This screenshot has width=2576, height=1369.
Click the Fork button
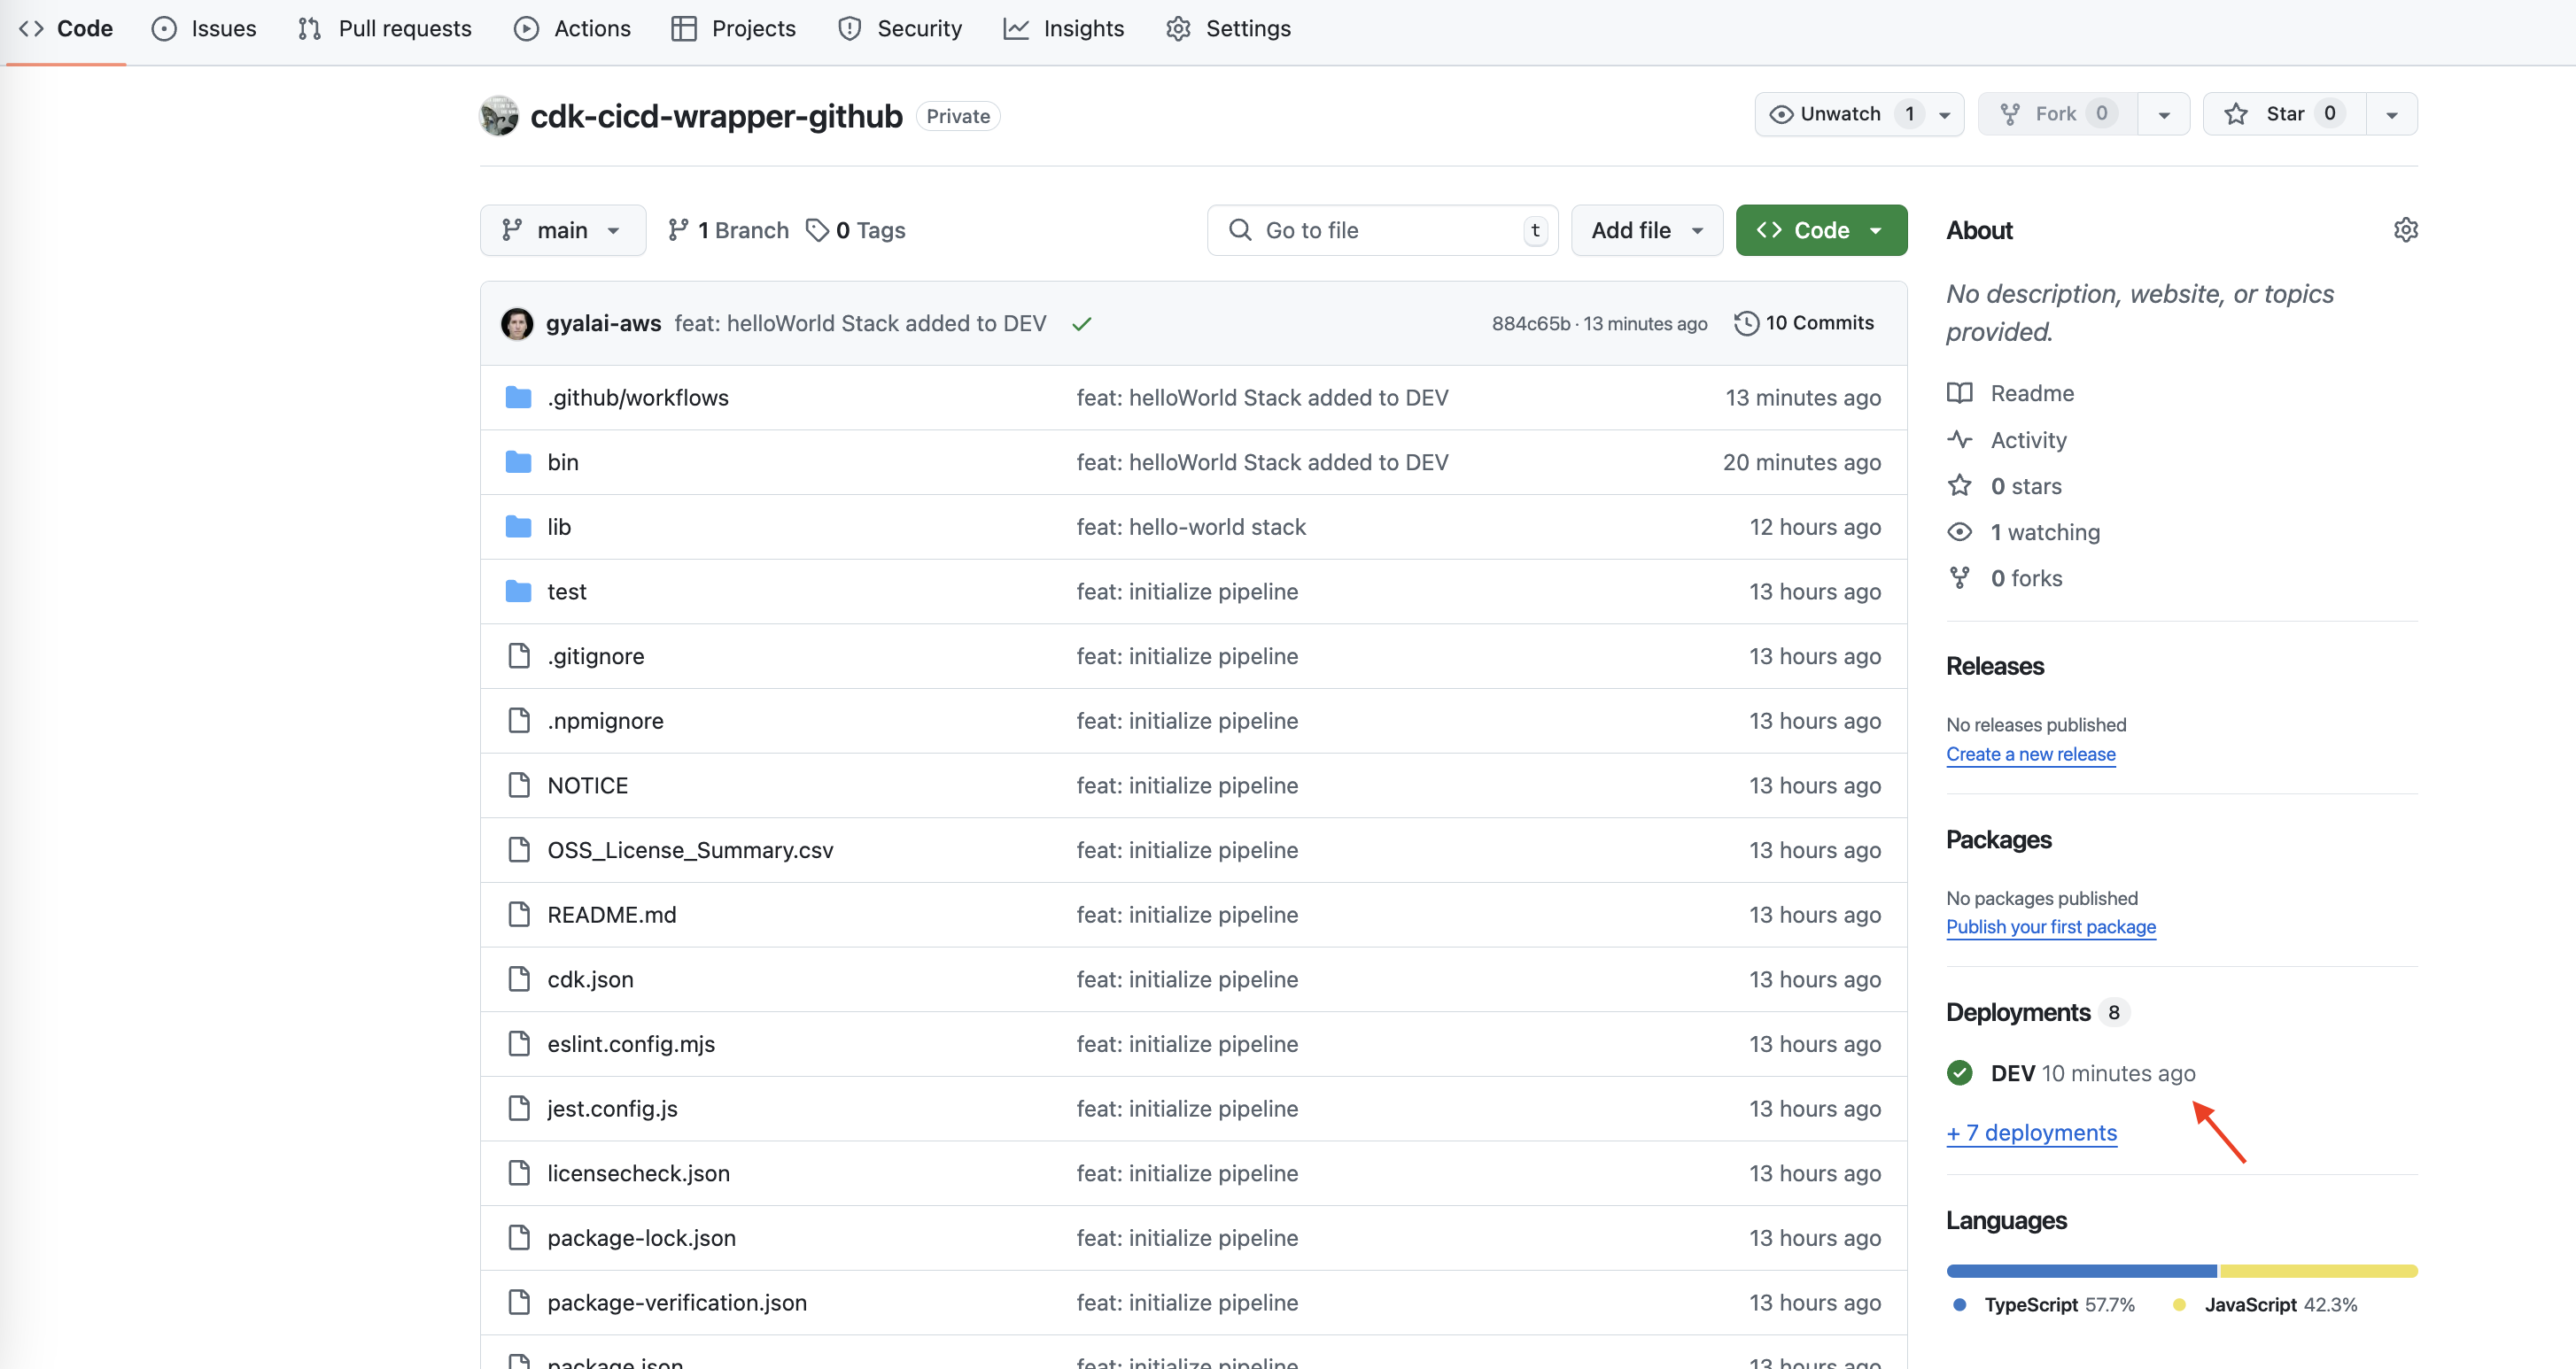(x=2058, y=114)
